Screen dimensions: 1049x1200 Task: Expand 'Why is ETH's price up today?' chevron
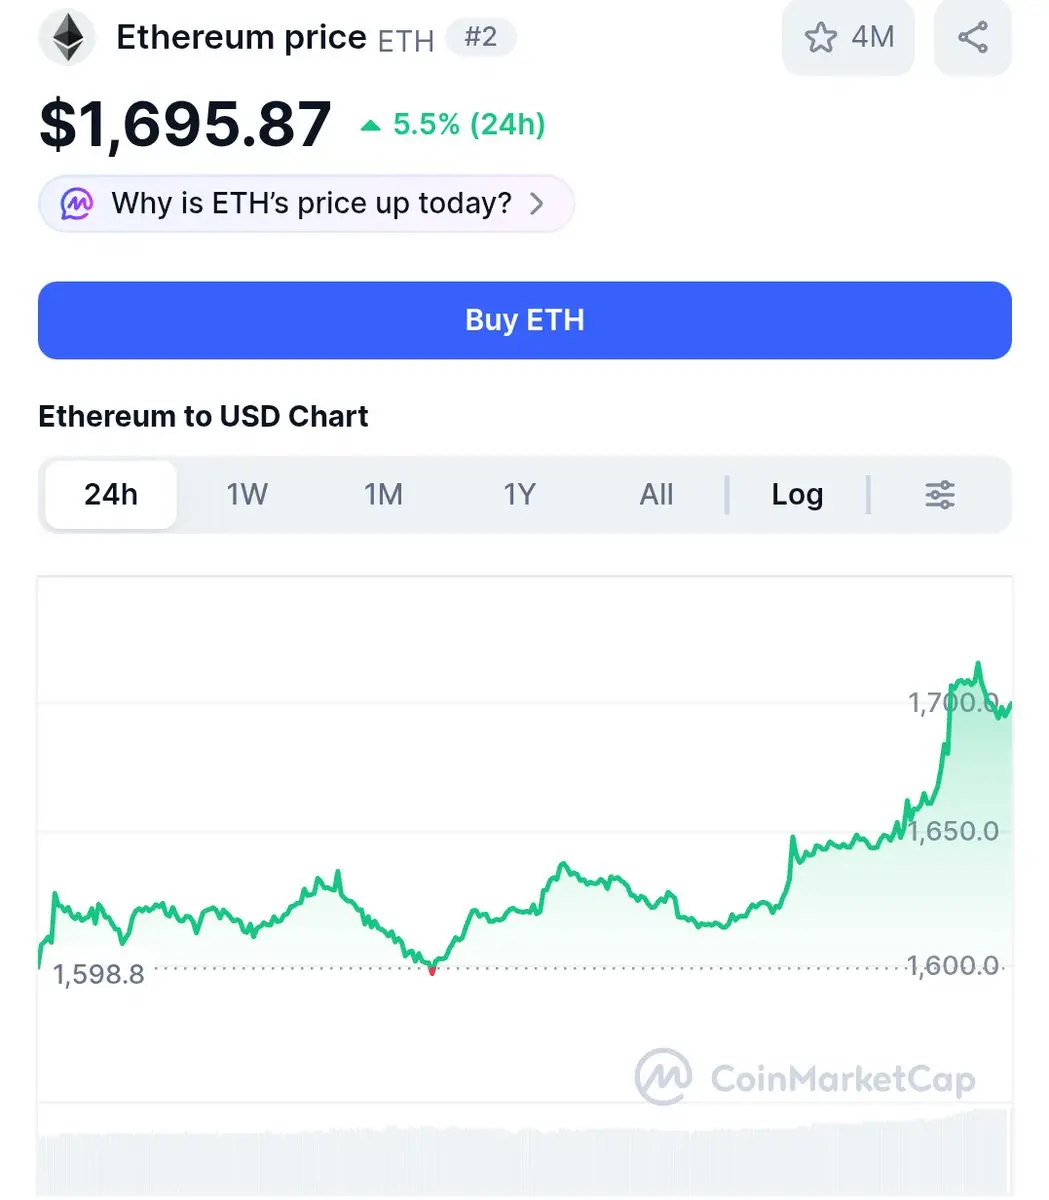coord(537,204)
